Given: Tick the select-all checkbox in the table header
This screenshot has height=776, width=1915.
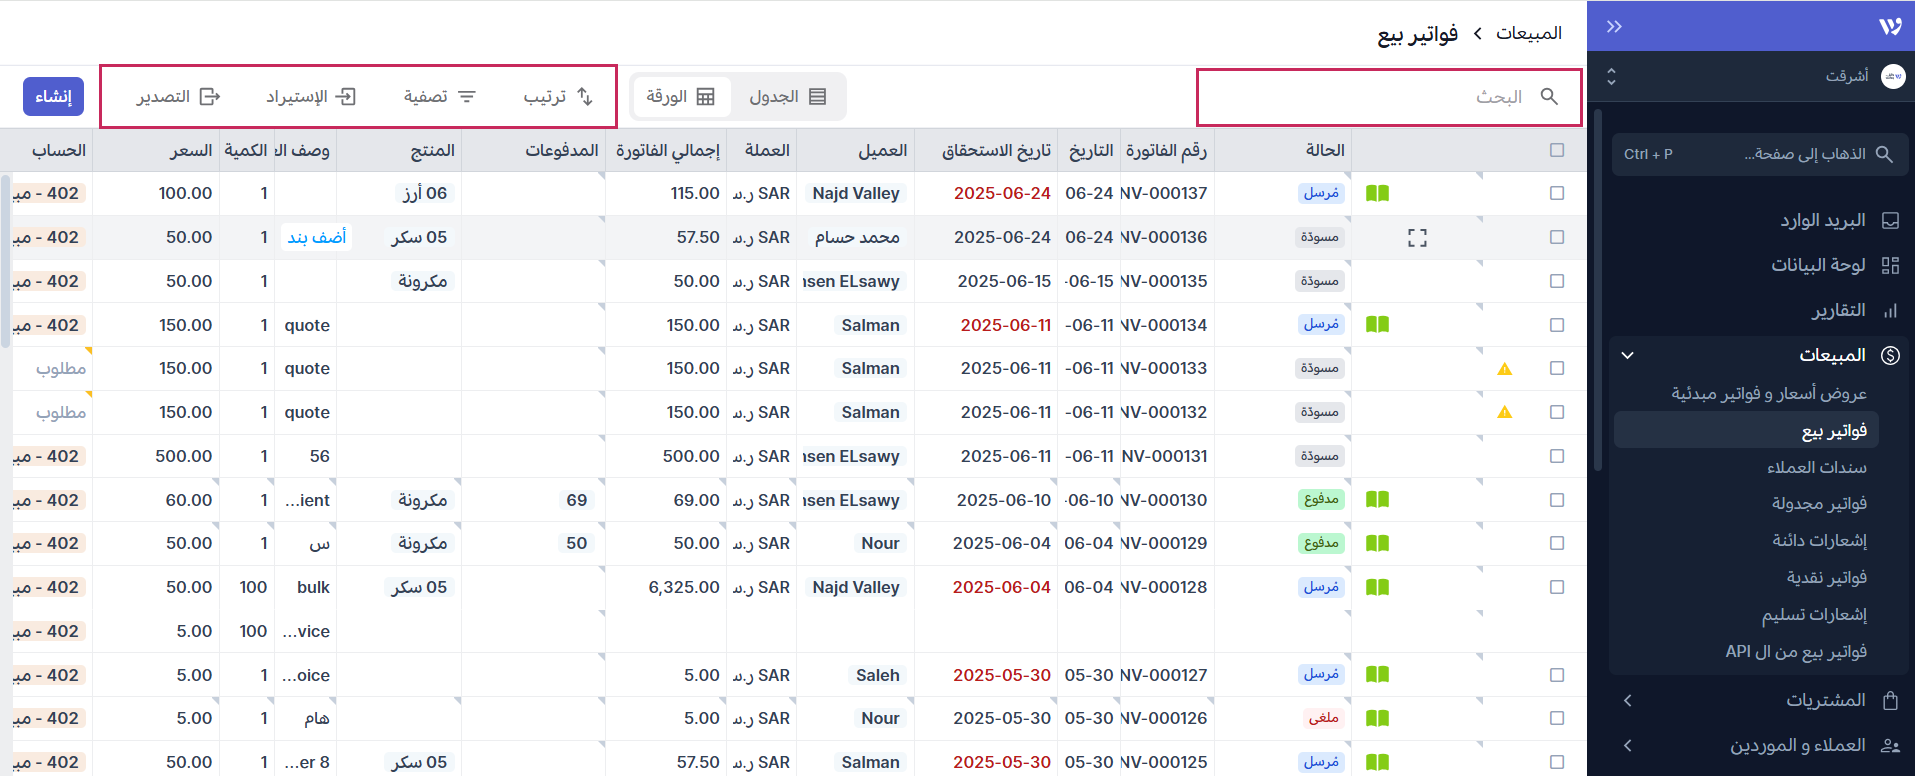Looking at the screenshot, I should [x=1557, y=150].
